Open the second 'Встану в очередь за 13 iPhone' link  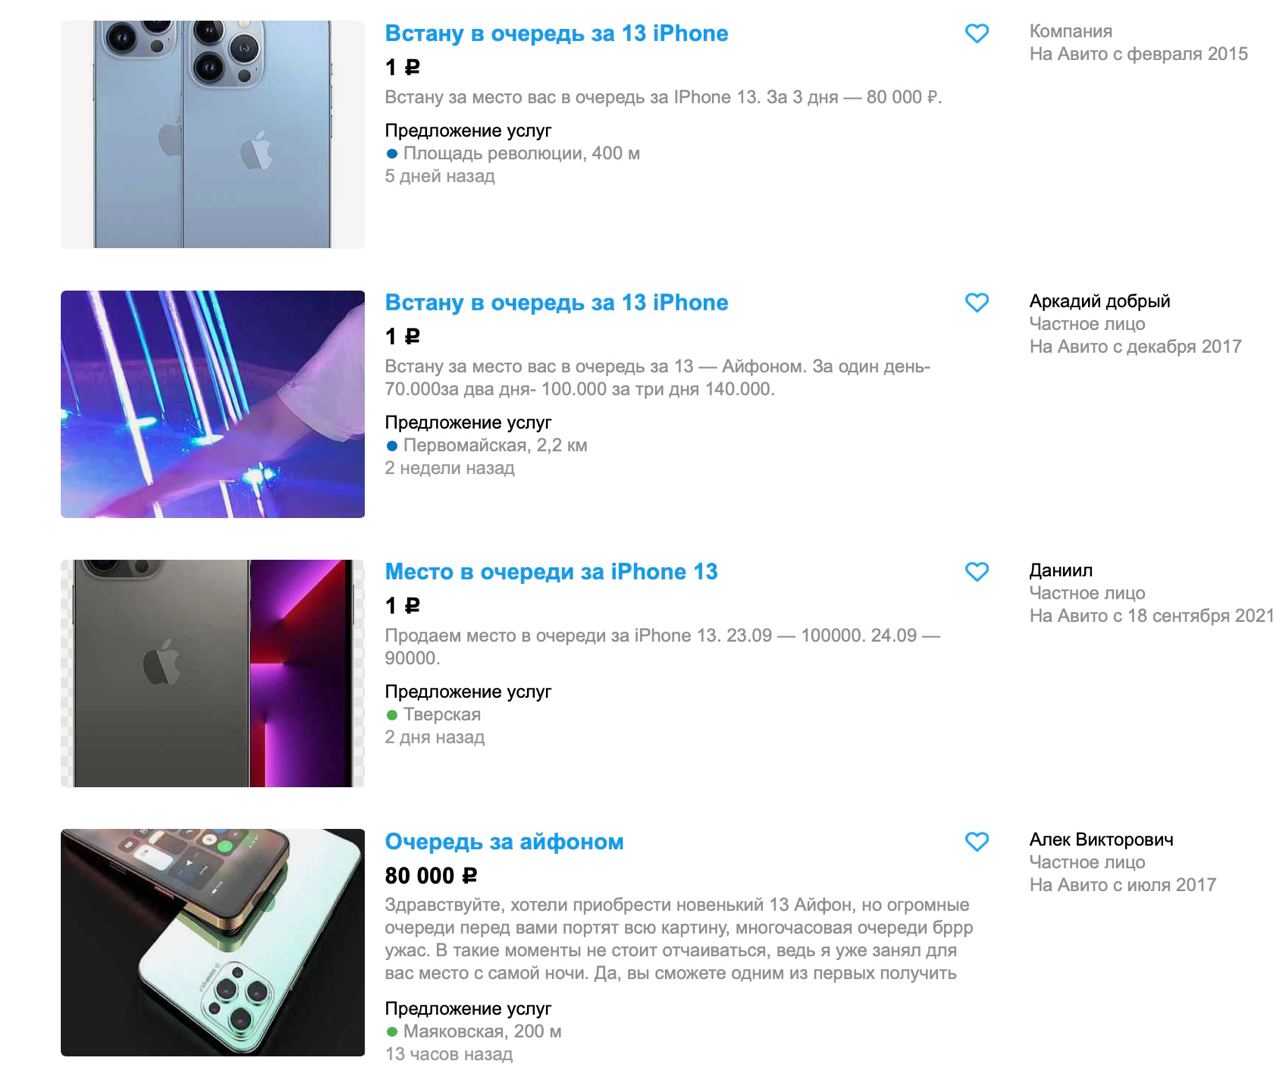(556, 302)
